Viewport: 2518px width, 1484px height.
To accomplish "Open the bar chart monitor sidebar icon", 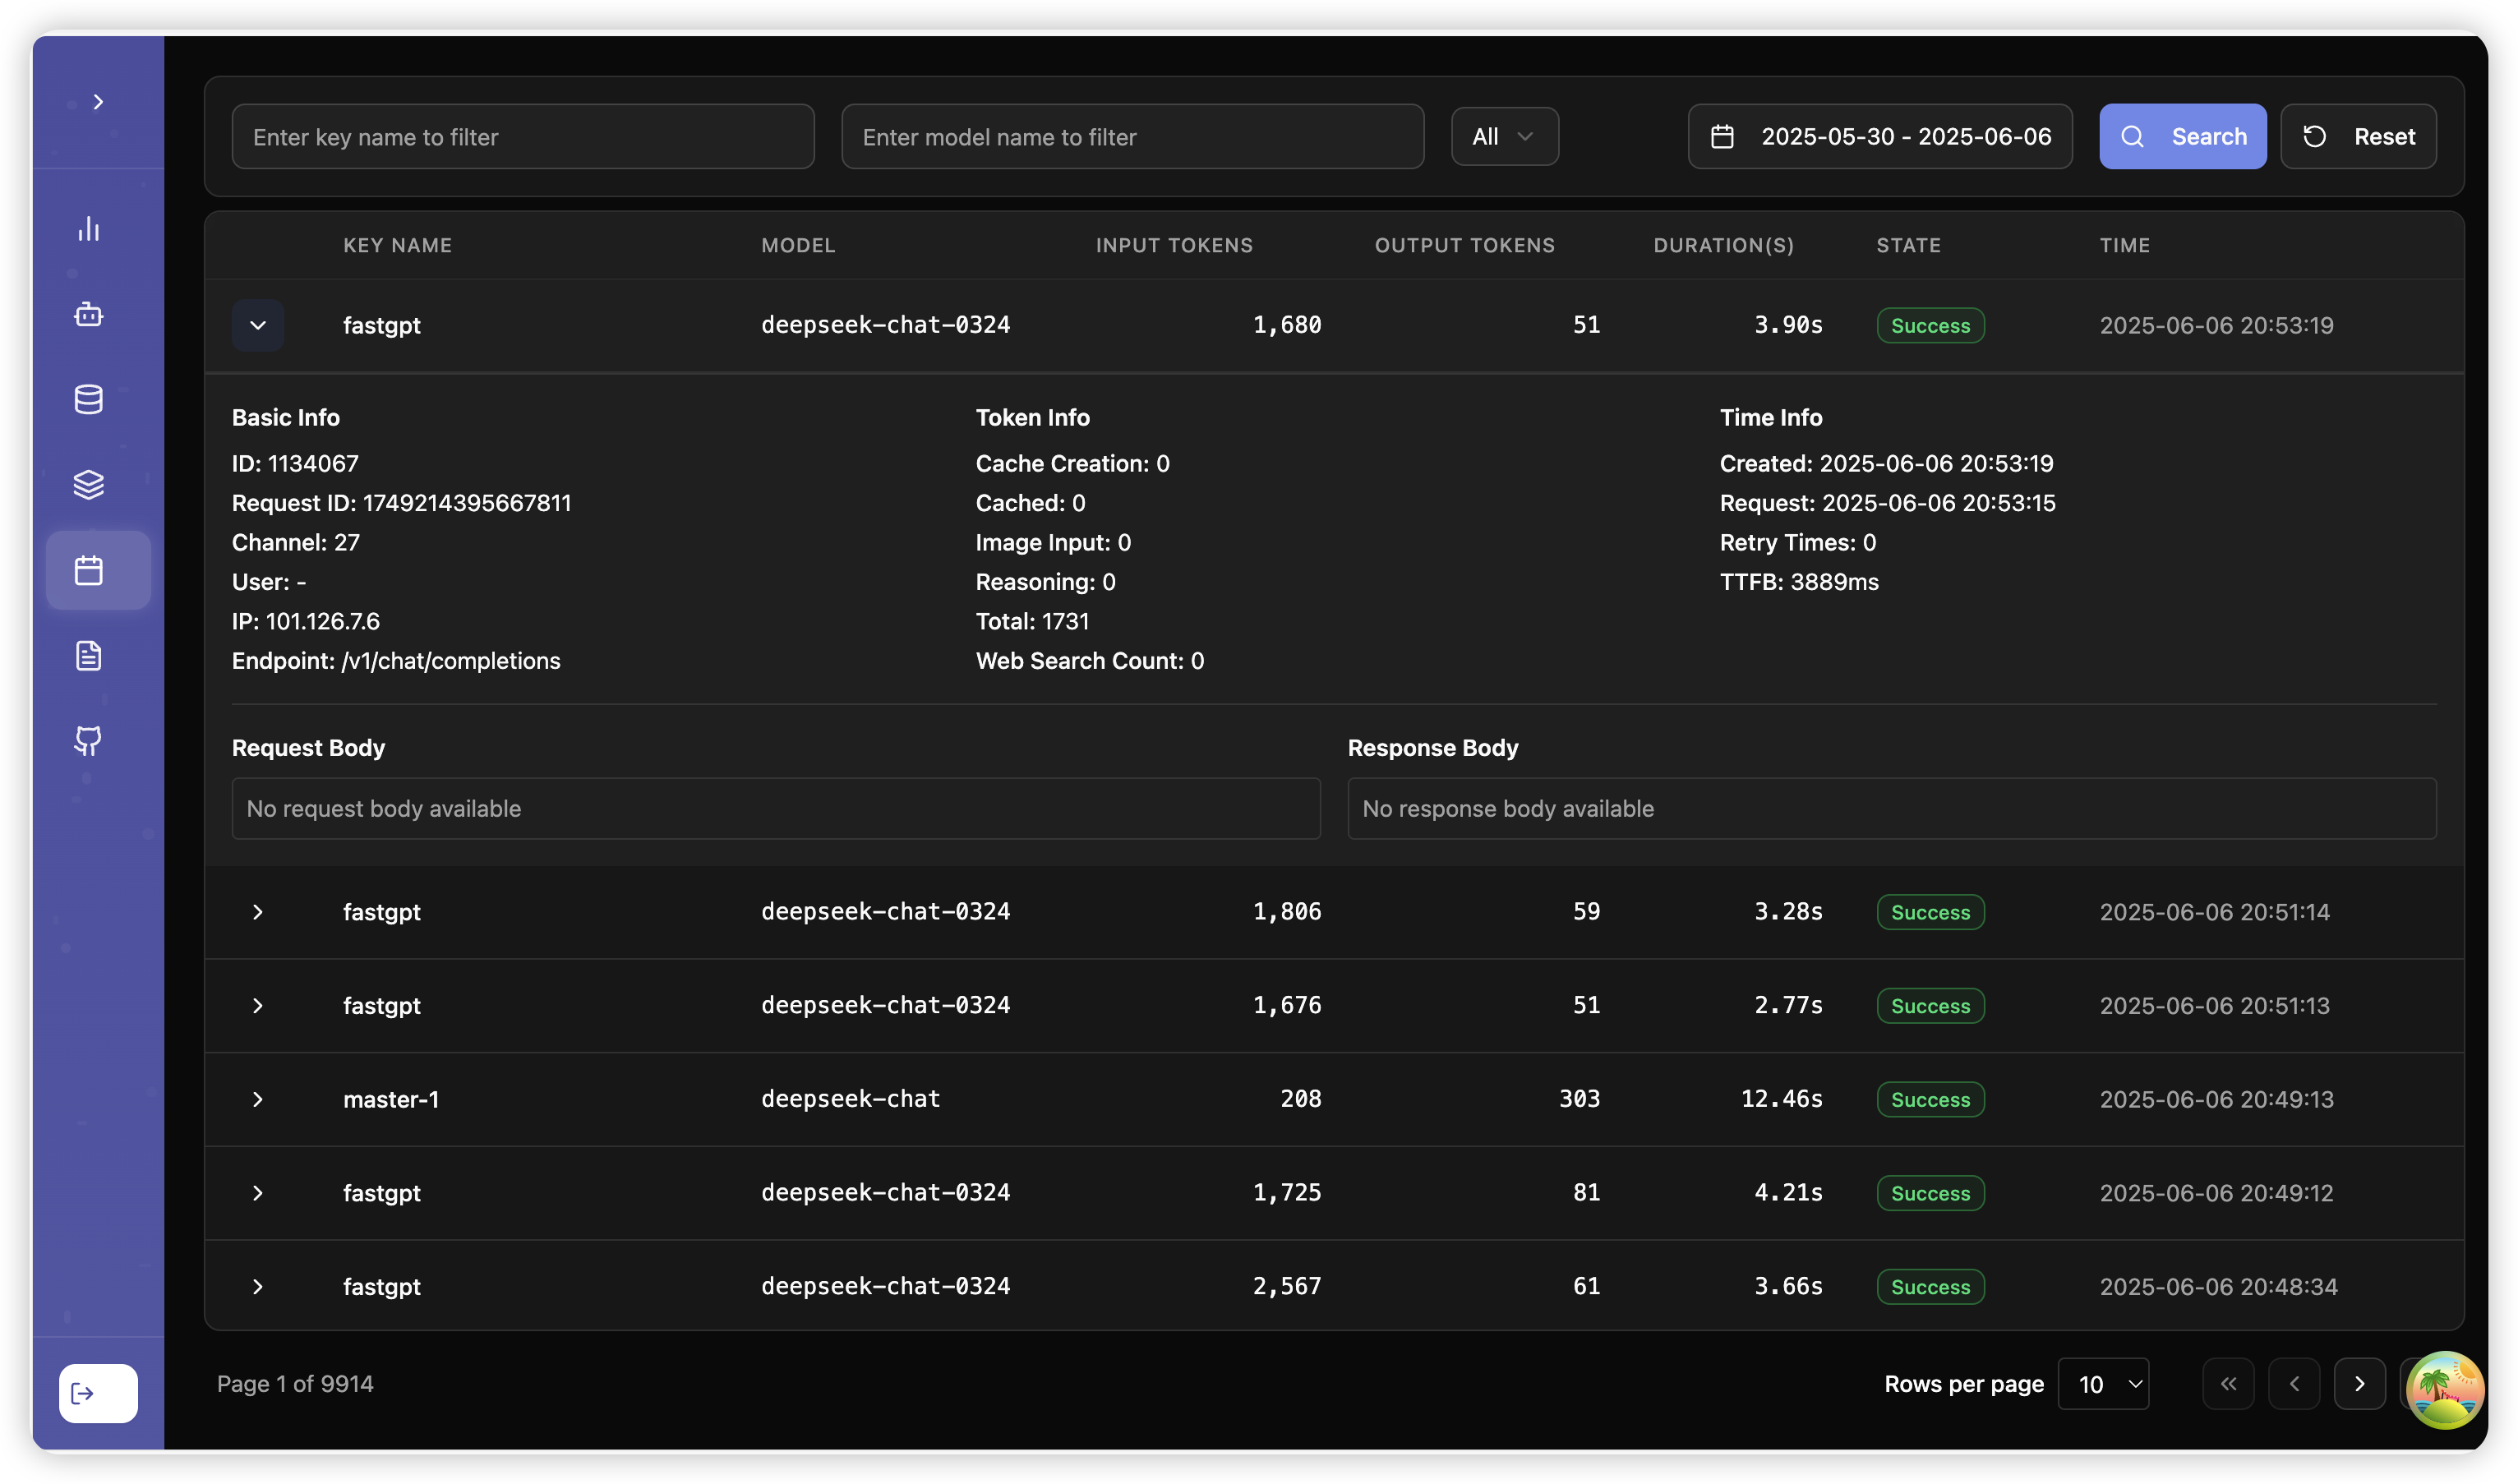I will [x=89, y=229].
